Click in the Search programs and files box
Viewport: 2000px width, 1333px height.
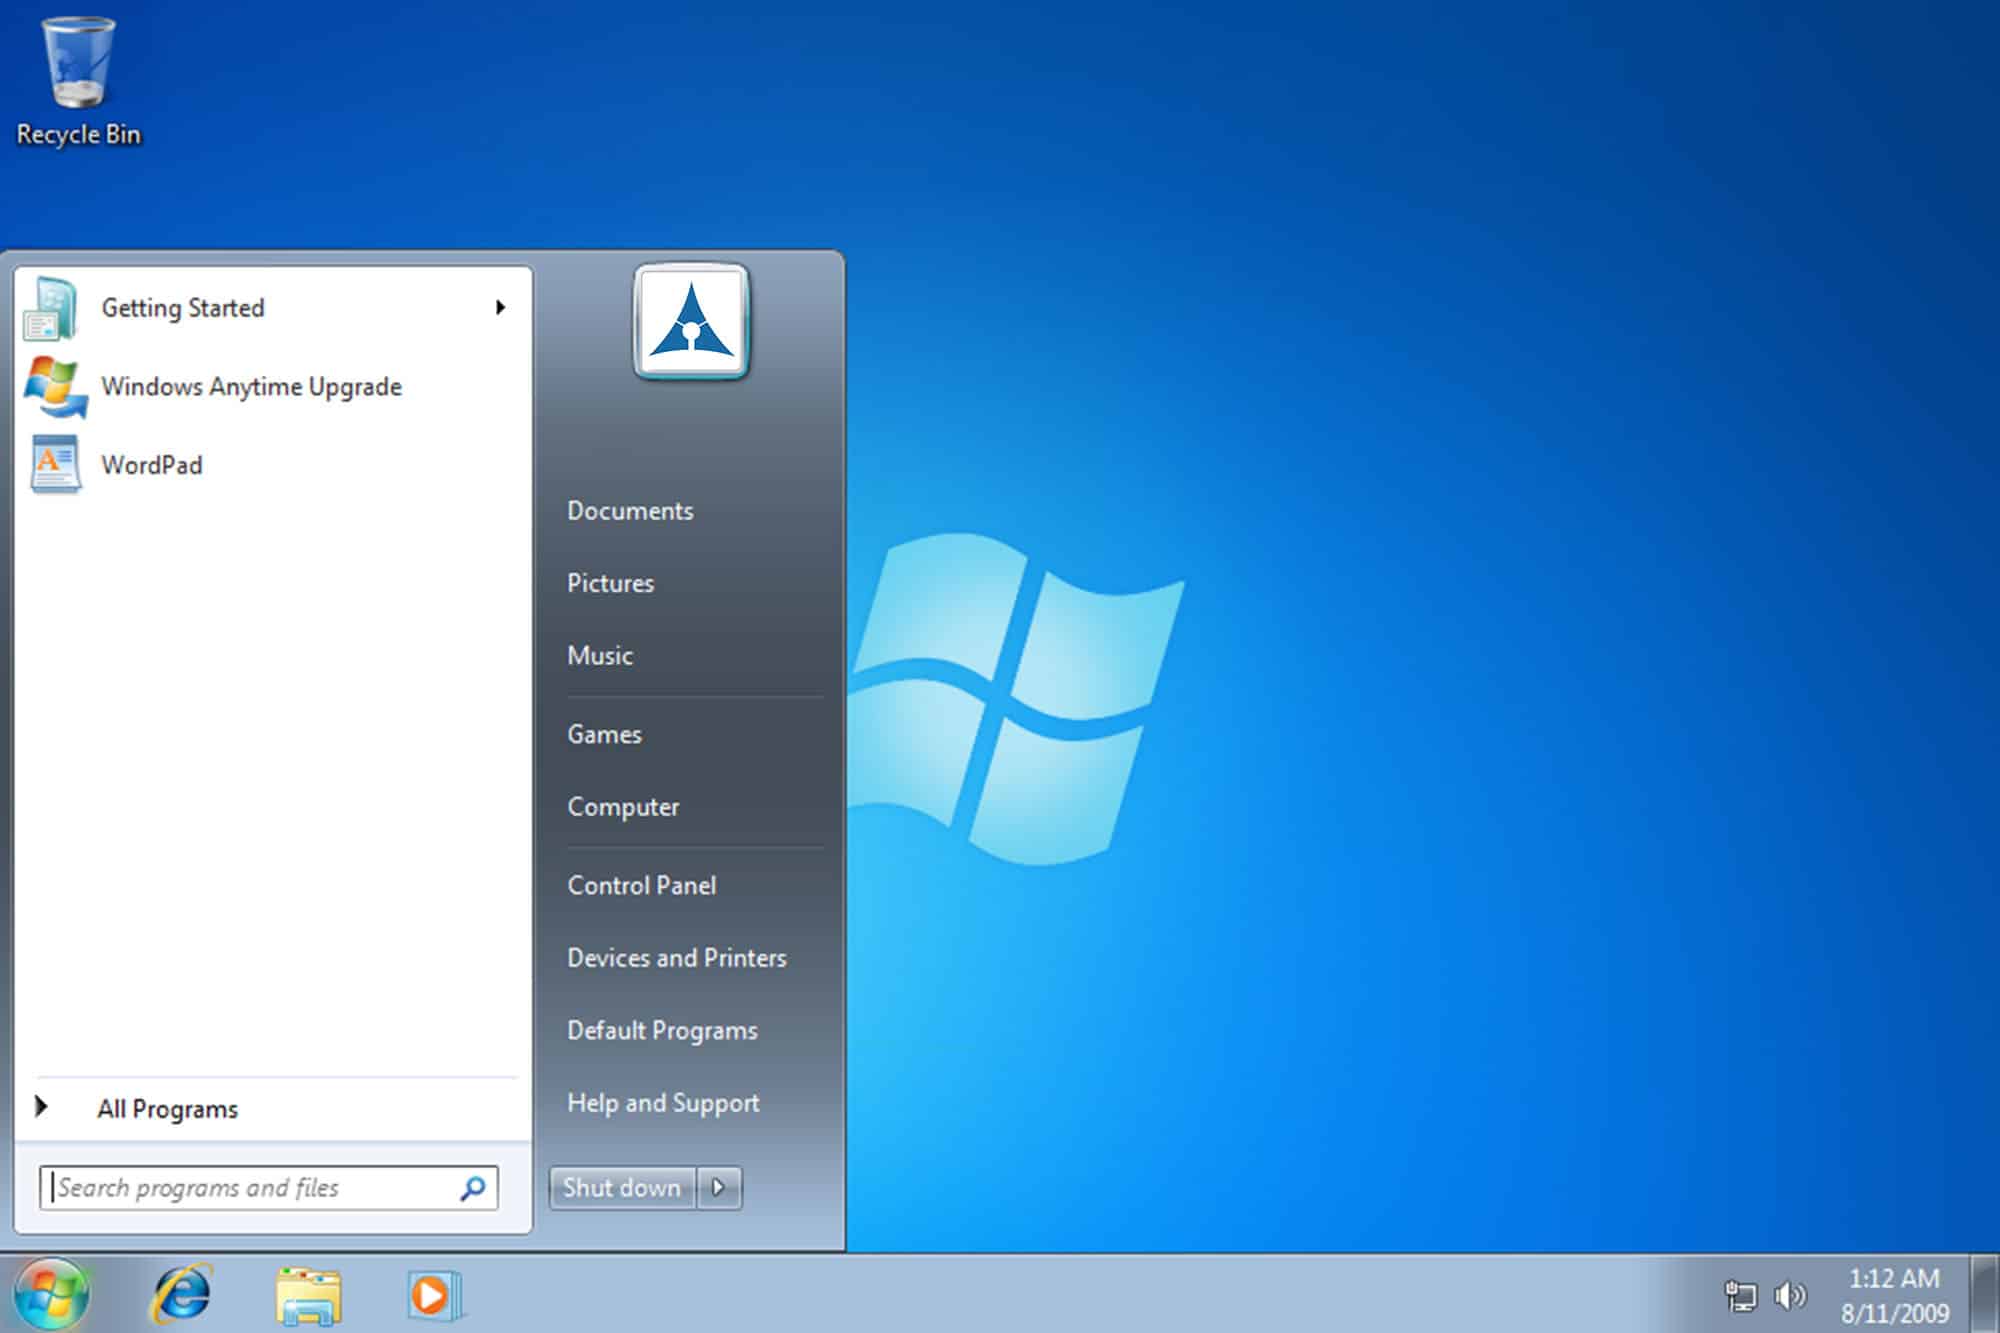point(250,1188)
